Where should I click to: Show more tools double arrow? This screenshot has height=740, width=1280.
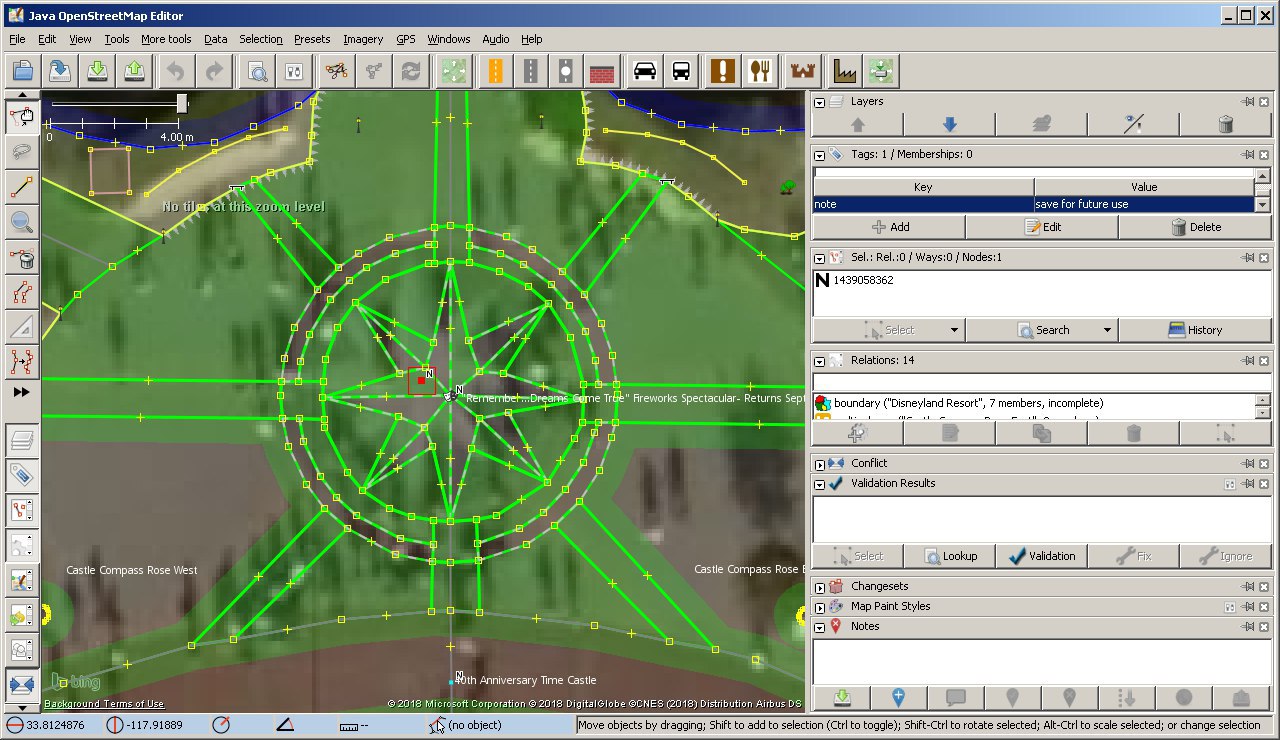point(22,393)
